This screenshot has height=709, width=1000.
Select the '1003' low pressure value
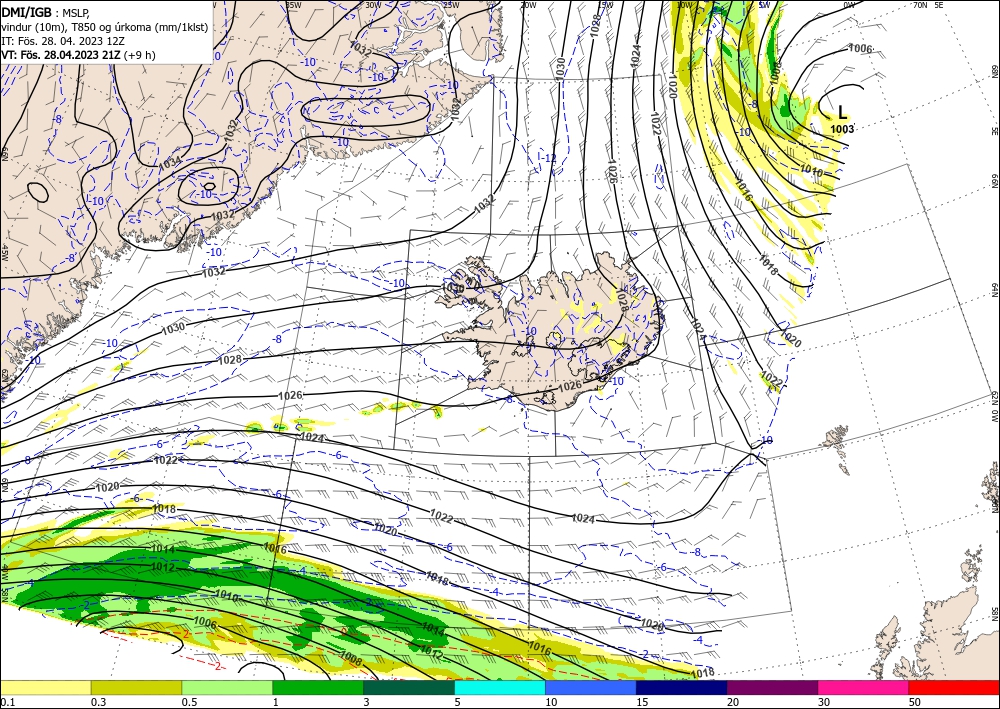842,129
